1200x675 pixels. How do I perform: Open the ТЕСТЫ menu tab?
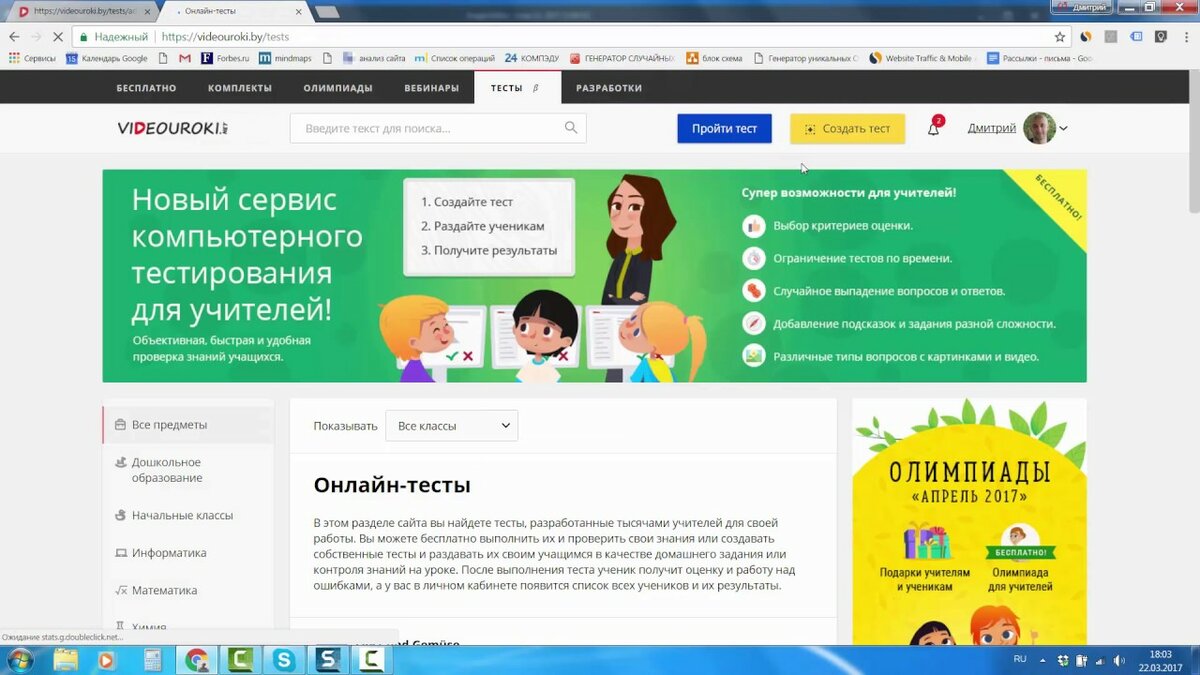[x=517, y=88]
